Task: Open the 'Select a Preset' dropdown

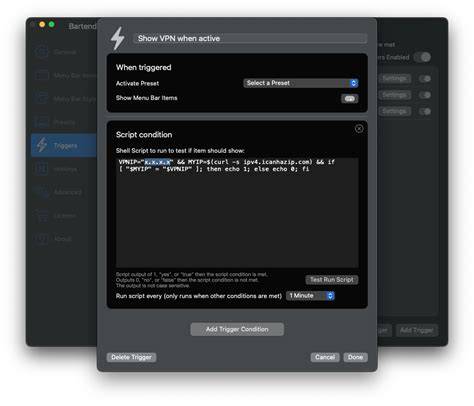Action: (301, 83)
